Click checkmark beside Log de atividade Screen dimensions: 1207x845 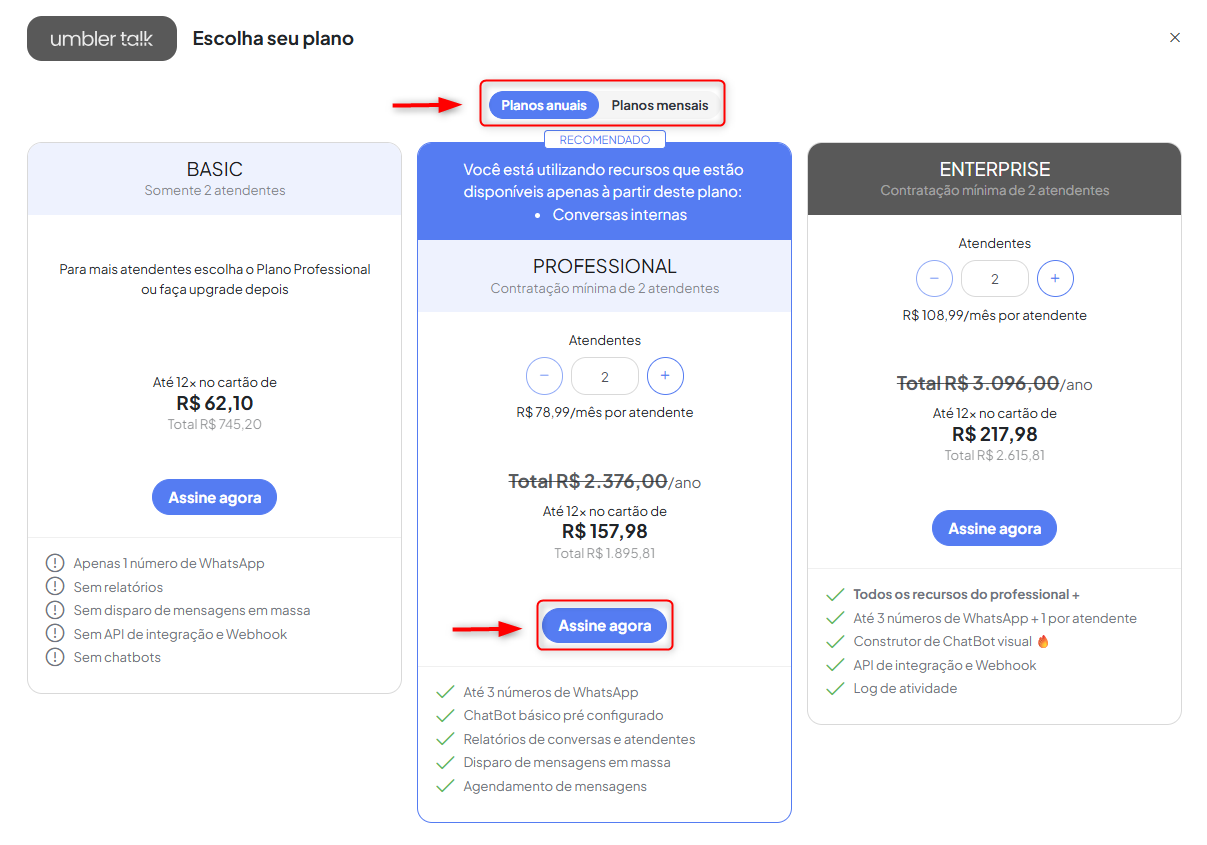pos(835,688)
